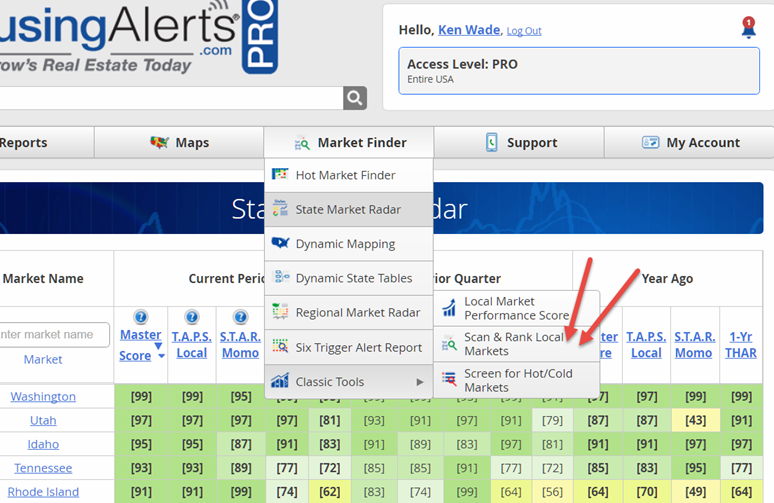Click the Six Trigger Alert Report icon
This screenshot has height=503, width=774.
coord(280,346)
